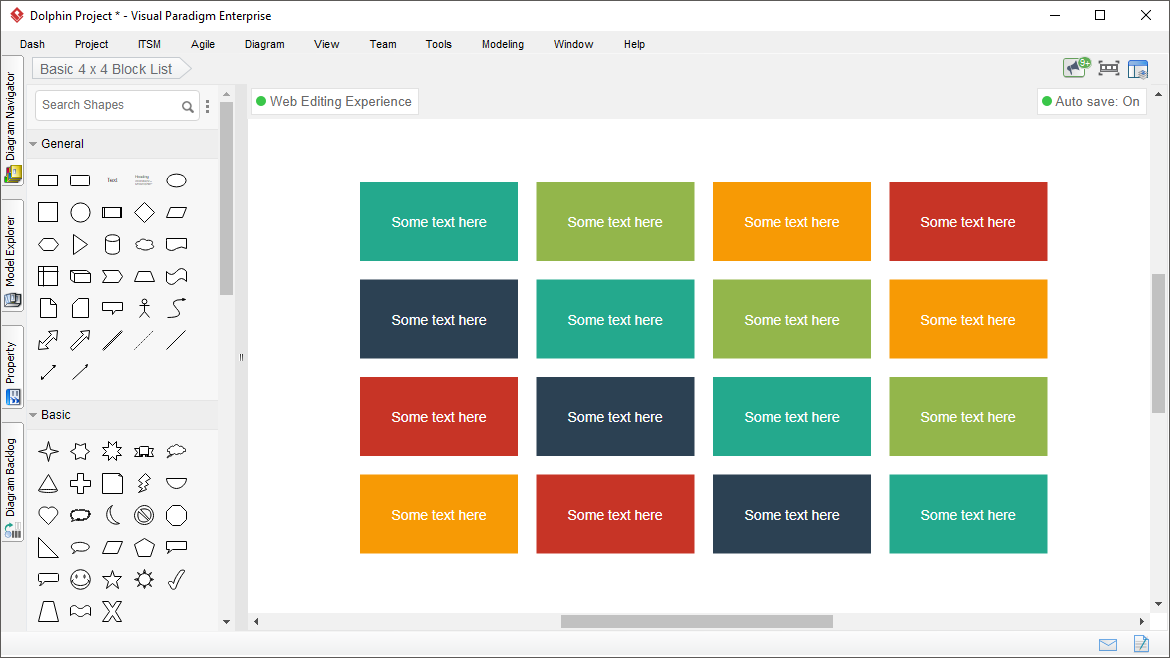Open the Modeling menu
1170x658 pixels.
[502, 44]
